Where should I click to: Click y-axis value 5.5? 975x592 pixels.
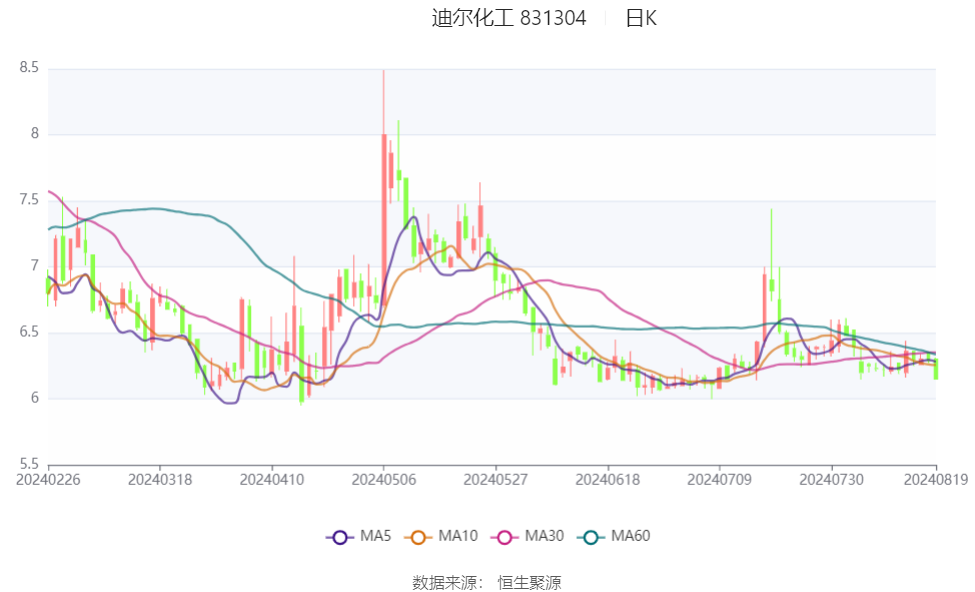[29, 464]
